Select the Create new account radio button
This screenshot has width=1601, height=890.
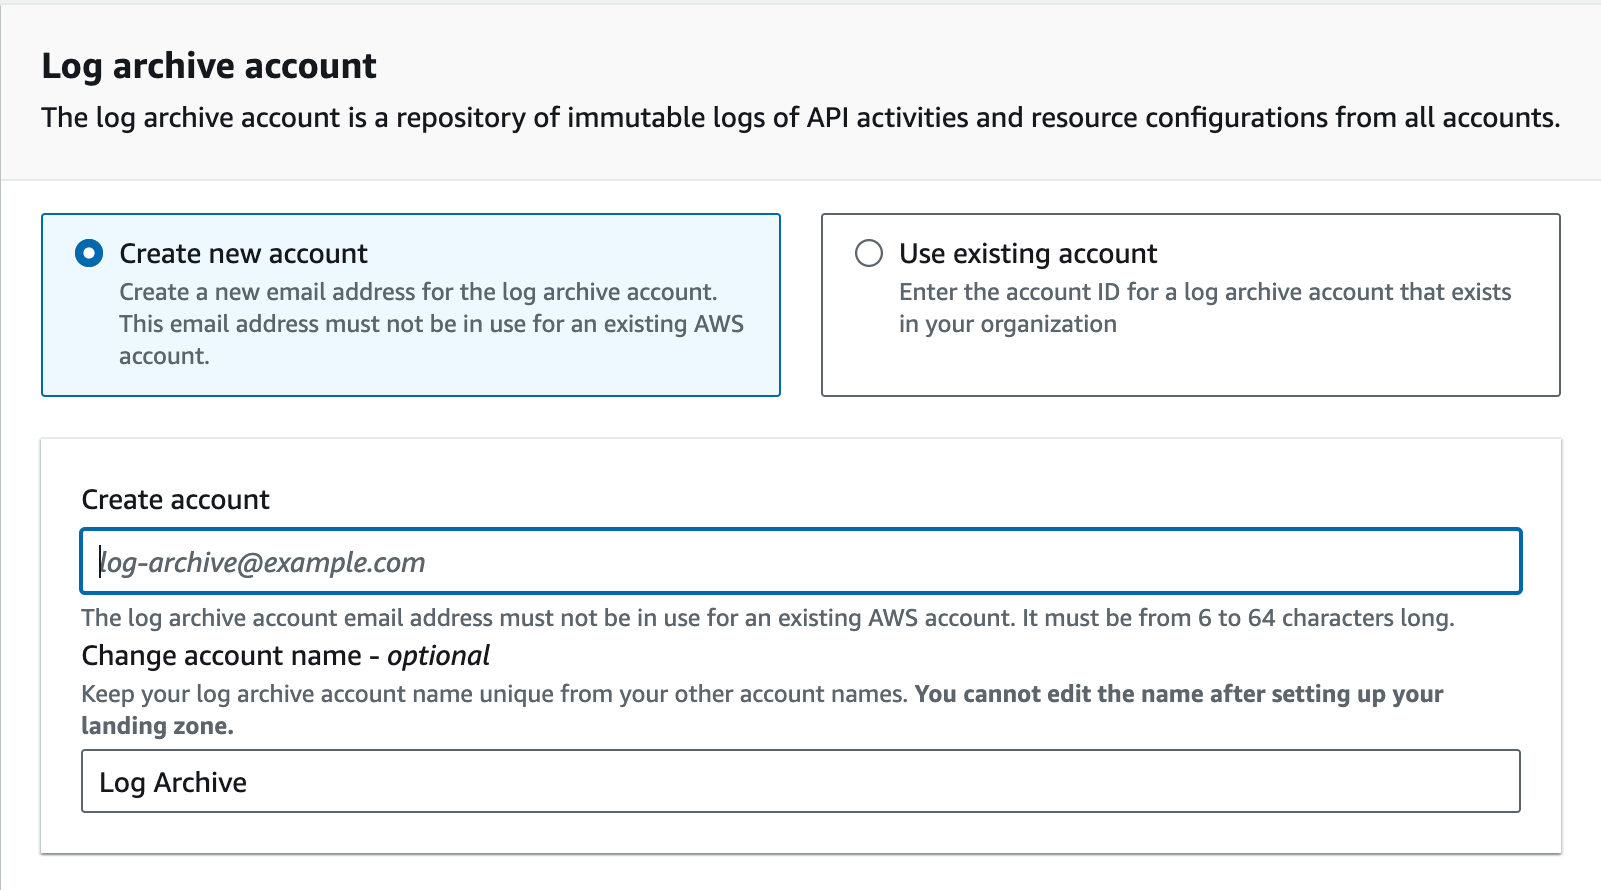[89, 253]
